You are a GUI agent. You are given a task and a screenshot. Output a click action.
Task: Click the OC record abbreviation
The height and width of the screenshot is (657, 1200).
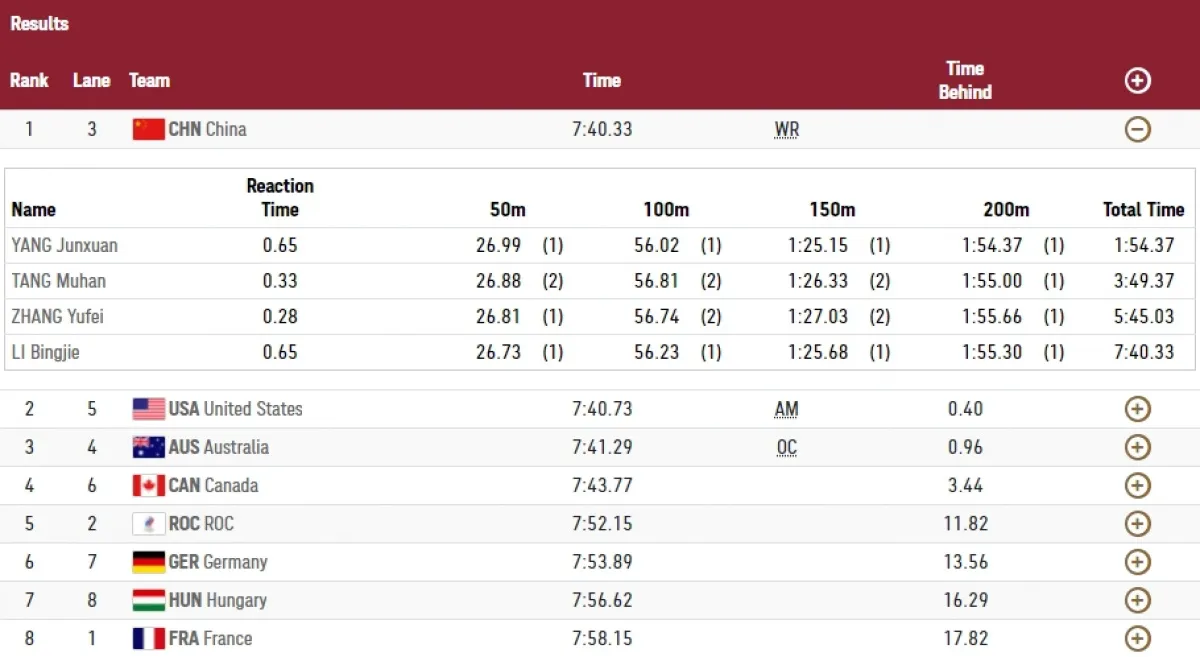point(786,447)
